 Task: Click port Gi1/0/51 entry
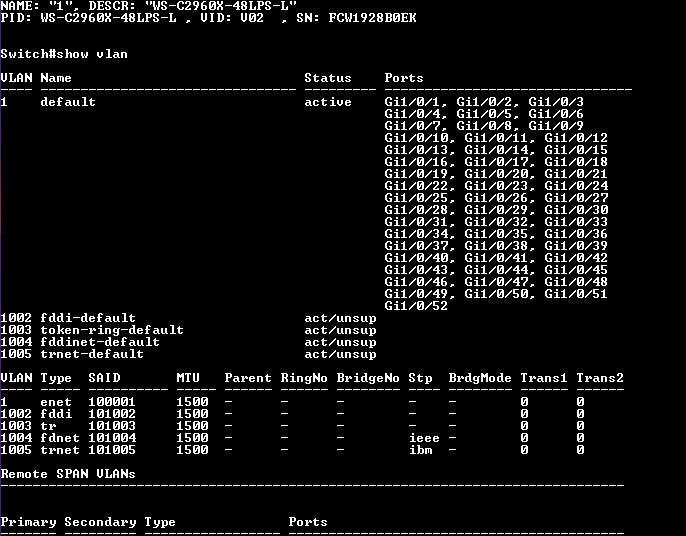pyautogui.click(x=576, y=294)
